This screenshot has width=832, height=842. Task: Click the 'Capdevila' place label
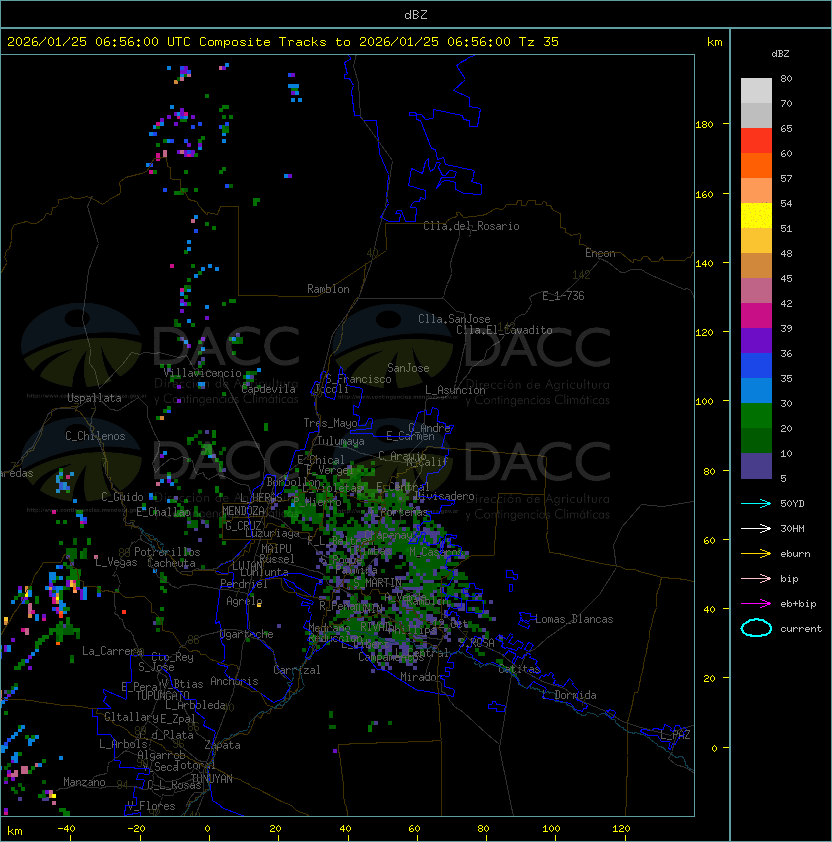pos(269,389)
